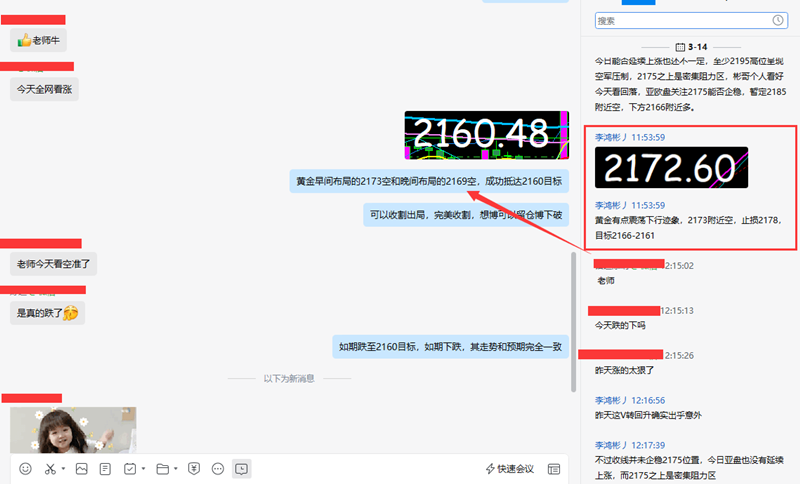The width and height of the screenshot is (800, 484).
Task: Click the 3-14 date label
Action: [697, 47]
